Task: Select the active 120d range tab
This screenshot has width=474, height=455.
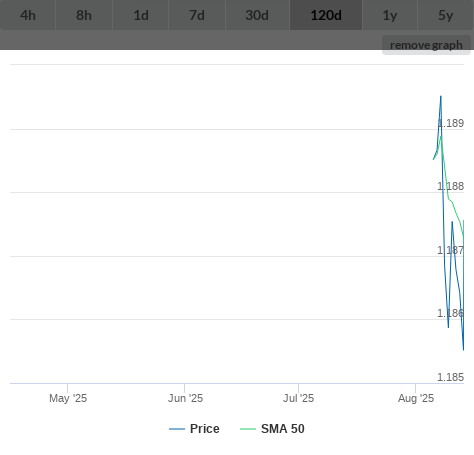Action: click(326, 15)
